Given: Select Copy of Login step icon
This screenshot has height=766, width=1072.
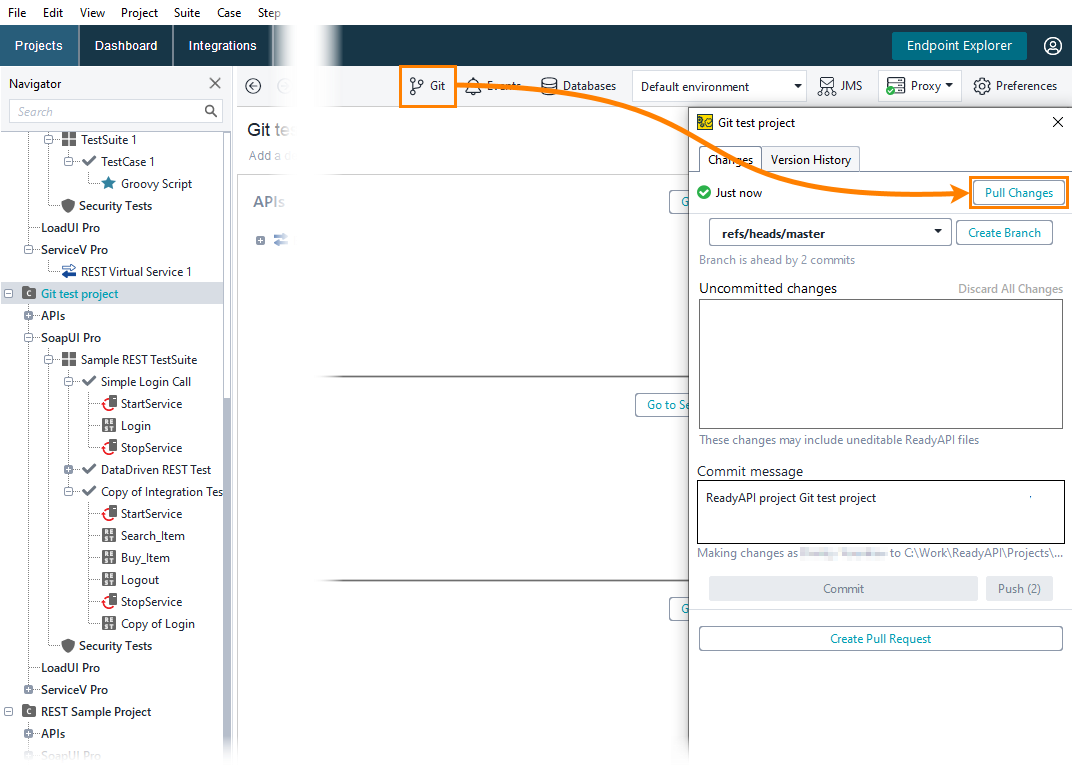Looking at the screenshot, I should pyautogui.click(x=109, y=623).
